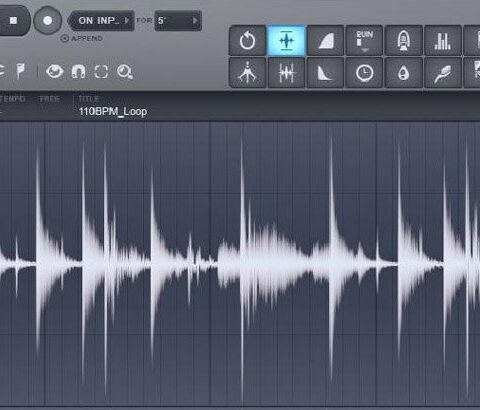Screen dimensions: 480x410
Task: Select the waveform slicing tool icon
Action: 286,73
